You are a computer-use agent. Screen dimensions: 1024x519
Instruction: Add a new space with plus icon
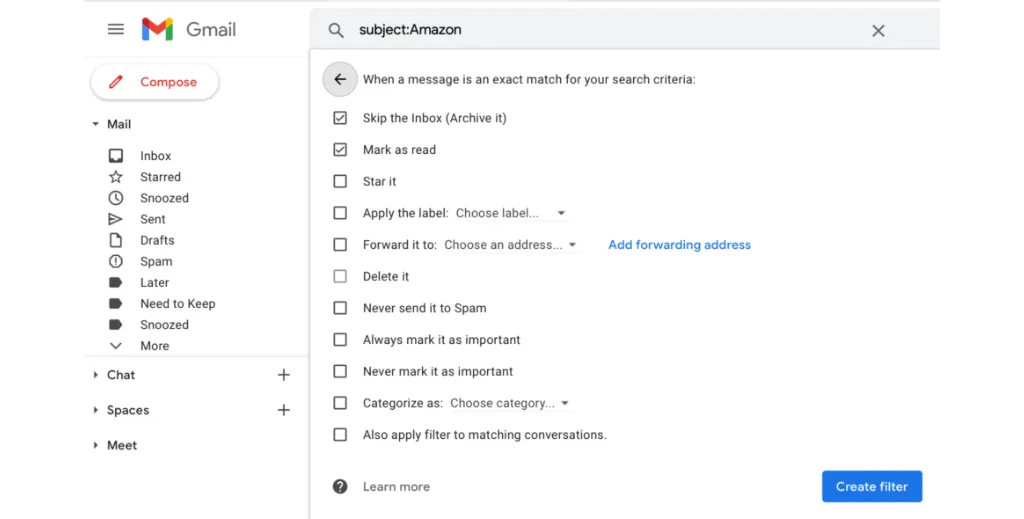pyautogui.click(x=283, y=410)
